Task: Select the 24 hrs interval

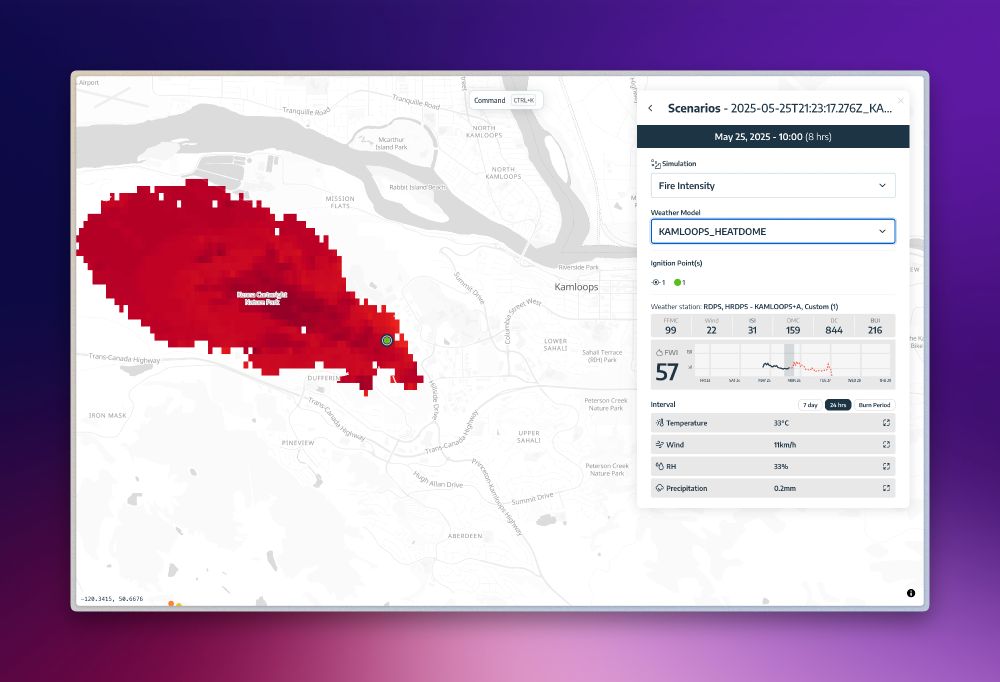Action: (838, 405)
